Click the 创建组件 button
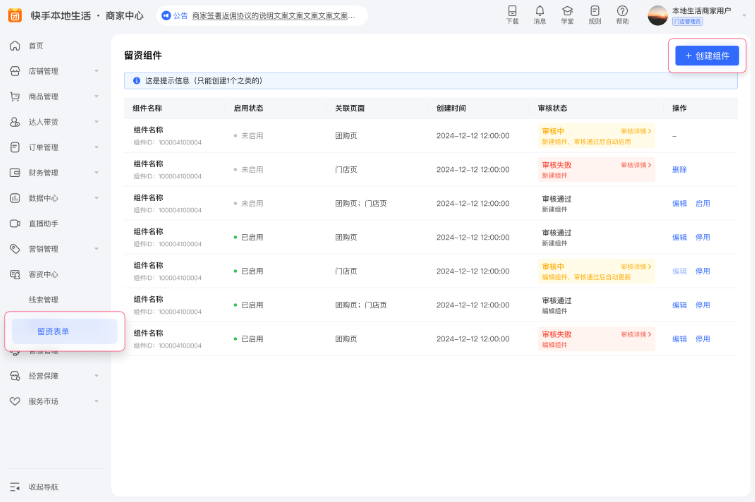 (707, 56)
